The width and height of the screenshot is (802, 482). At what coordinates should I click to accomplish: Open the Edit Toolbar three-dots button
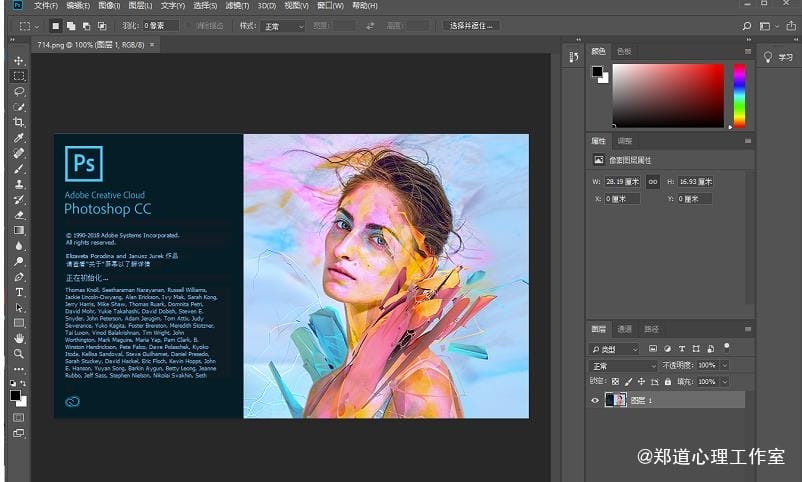[x=19, y=369]
